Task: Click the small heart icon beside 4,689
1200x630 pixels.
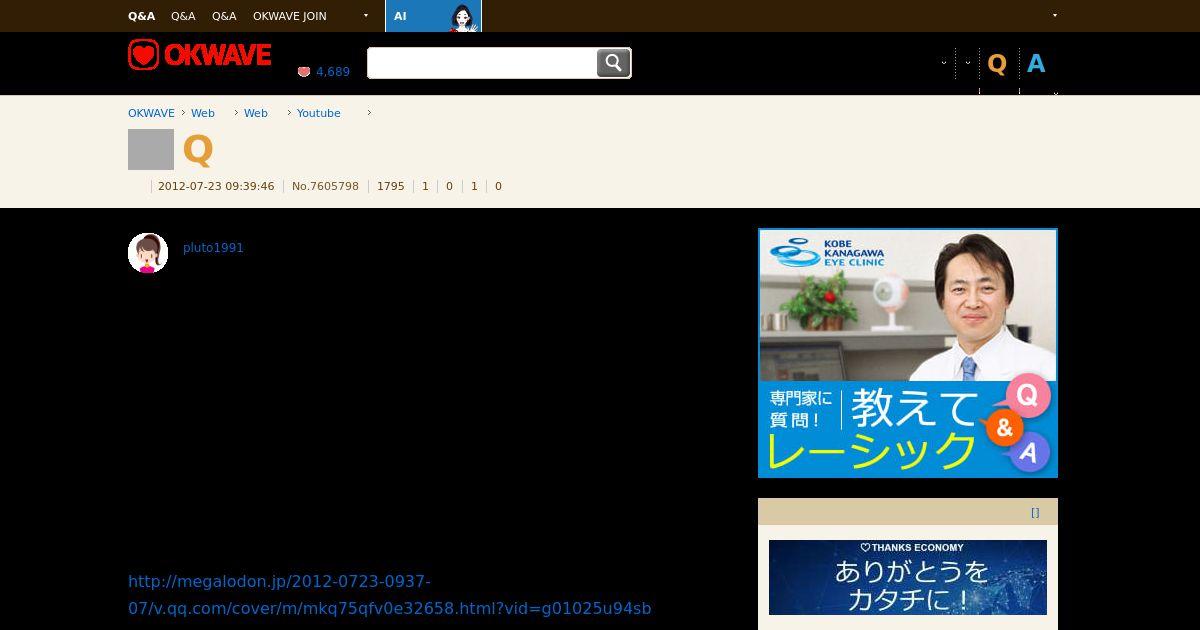Action: point(304,72)
